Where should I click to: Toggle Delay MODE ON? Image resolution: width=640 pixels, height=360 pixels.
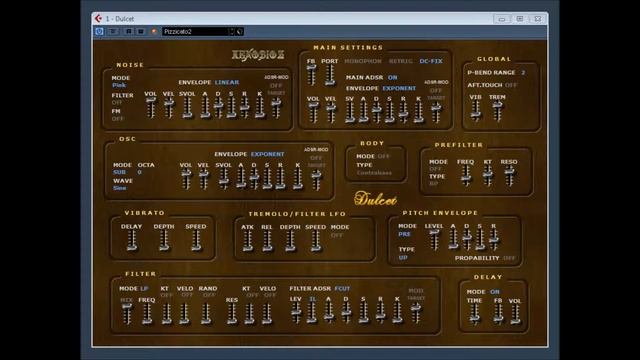pos(495,292)
